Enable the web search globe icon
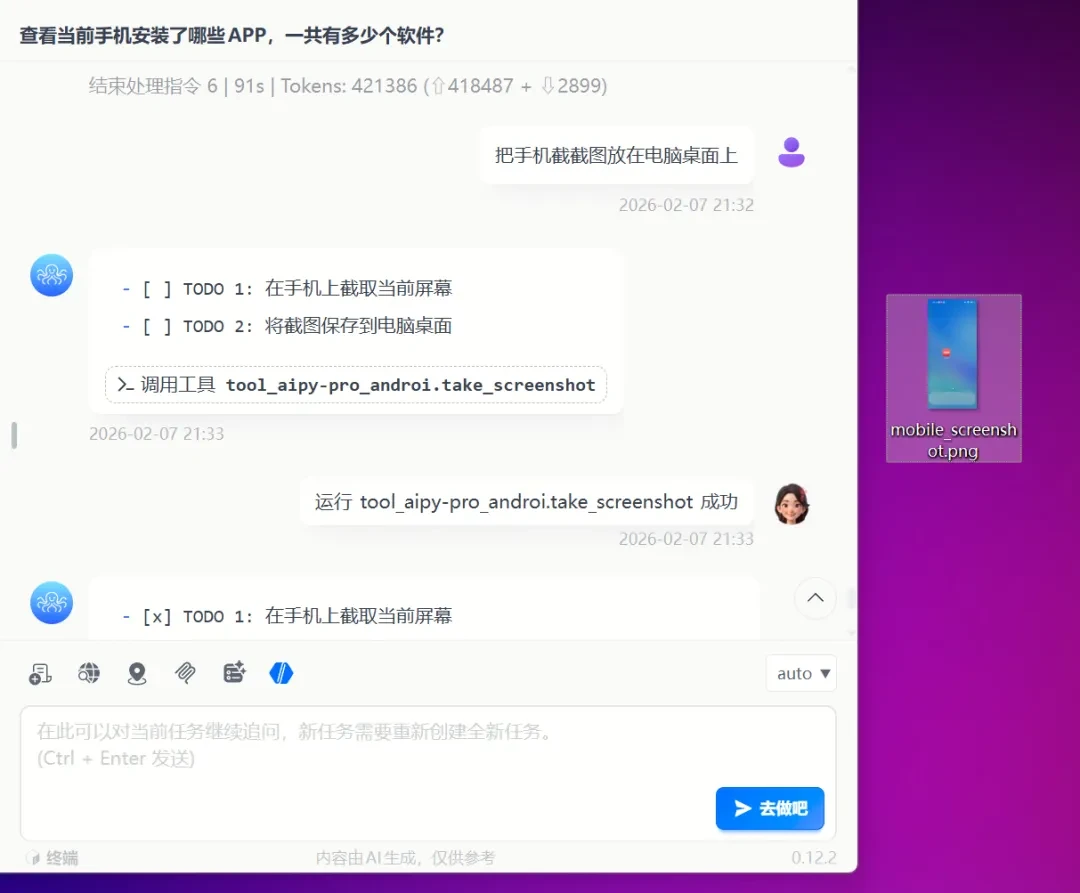The height and width of the screenshot is (893, 1080). click(x=89, y=673)
